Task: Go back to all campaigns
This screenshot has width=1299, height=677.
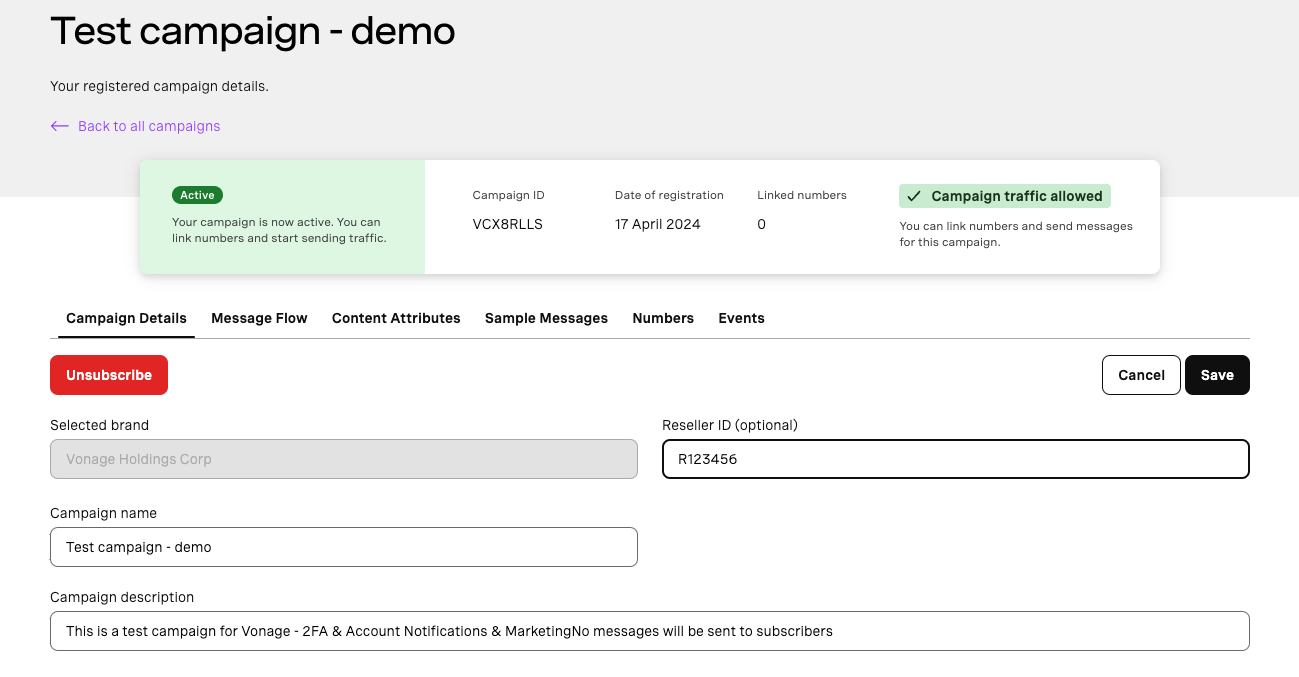Action: pos(149,126)
